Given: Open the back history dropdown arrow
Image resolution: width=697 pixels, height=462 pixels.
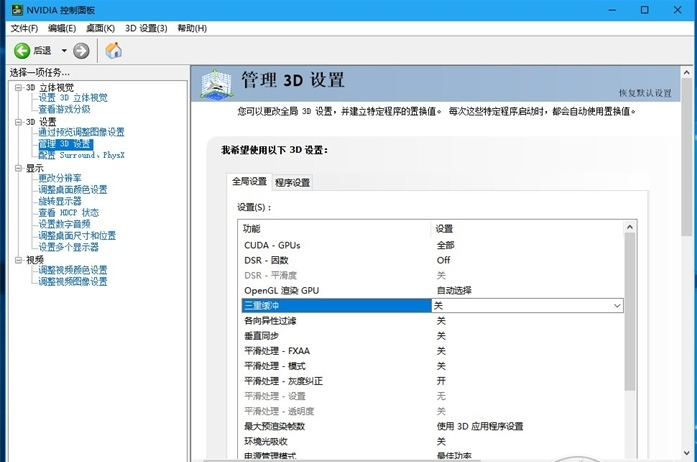Looking at the screenshot, I should [x=64, y=51].
